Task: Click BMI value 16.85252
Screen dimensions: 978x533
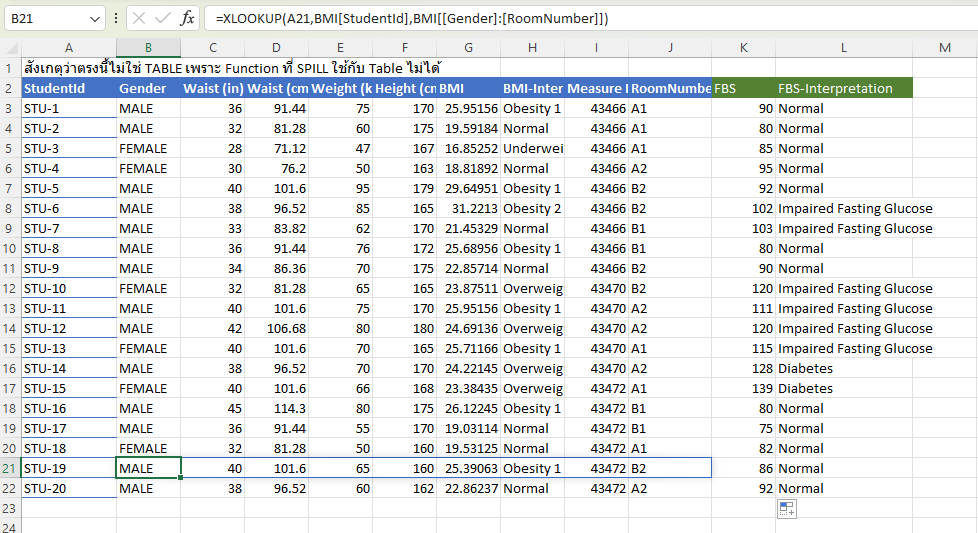Action: [x=468, y=148]
